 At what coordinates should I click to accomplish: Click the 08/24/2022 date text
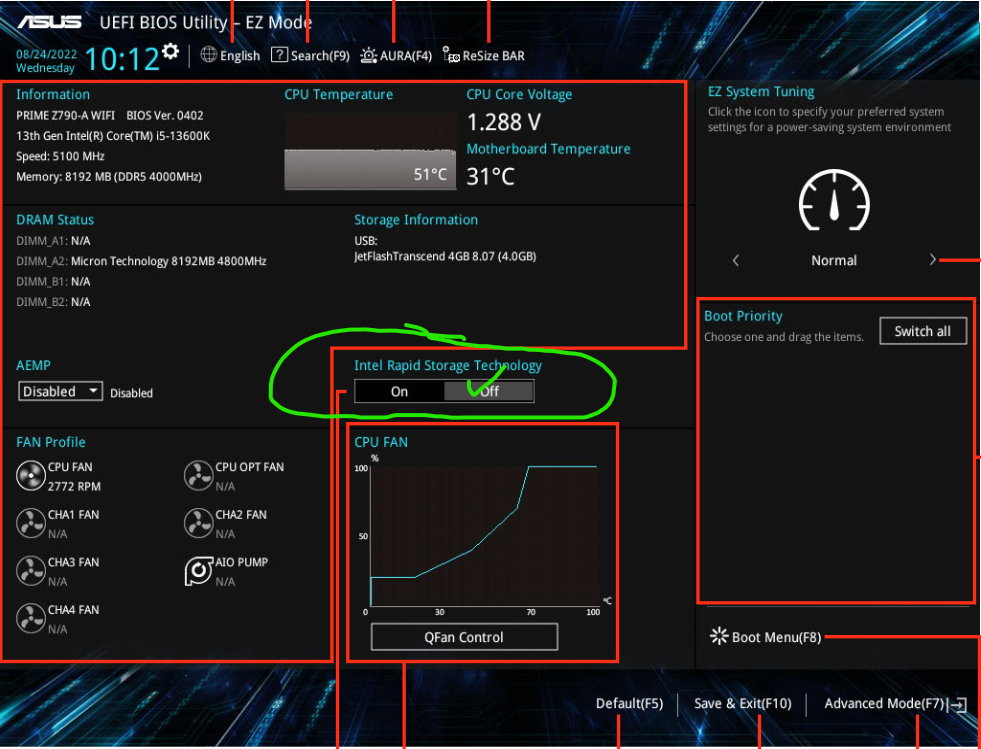[46, 54]
